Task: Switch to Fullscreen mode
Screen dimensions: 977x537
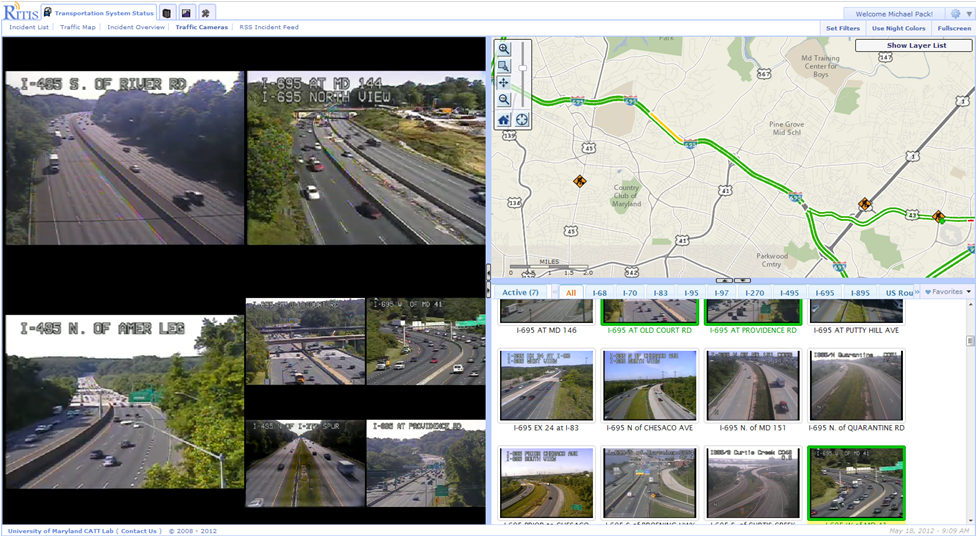Action: click(953, 28)
